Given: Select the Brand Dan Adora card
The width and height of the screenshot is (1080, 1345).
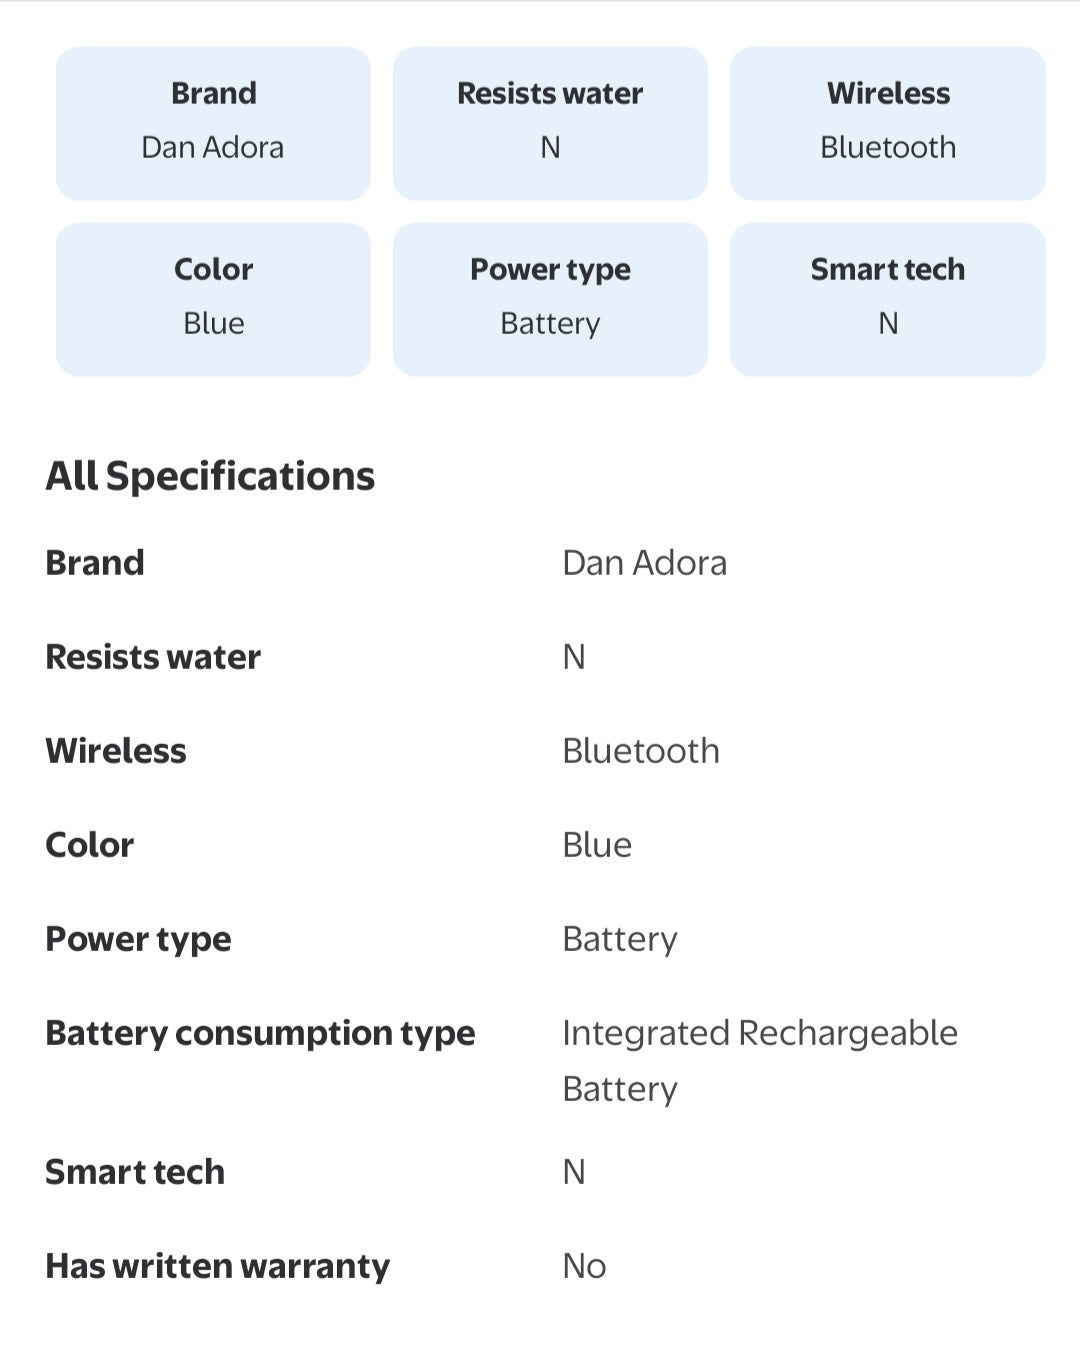Looking at the screenshot, I should pyautogui.click(x=213, y=123).
